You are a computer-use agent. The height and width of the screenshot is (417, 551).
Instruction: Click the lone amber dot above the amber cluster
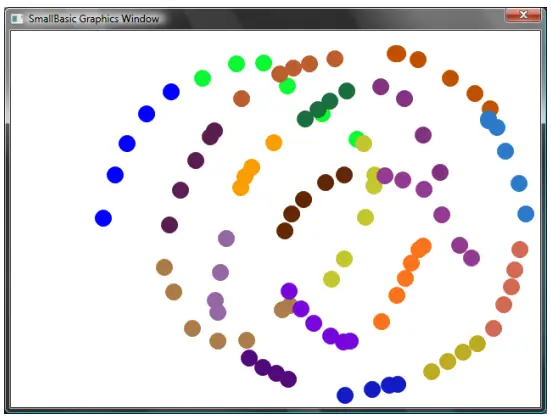(274, 143)
